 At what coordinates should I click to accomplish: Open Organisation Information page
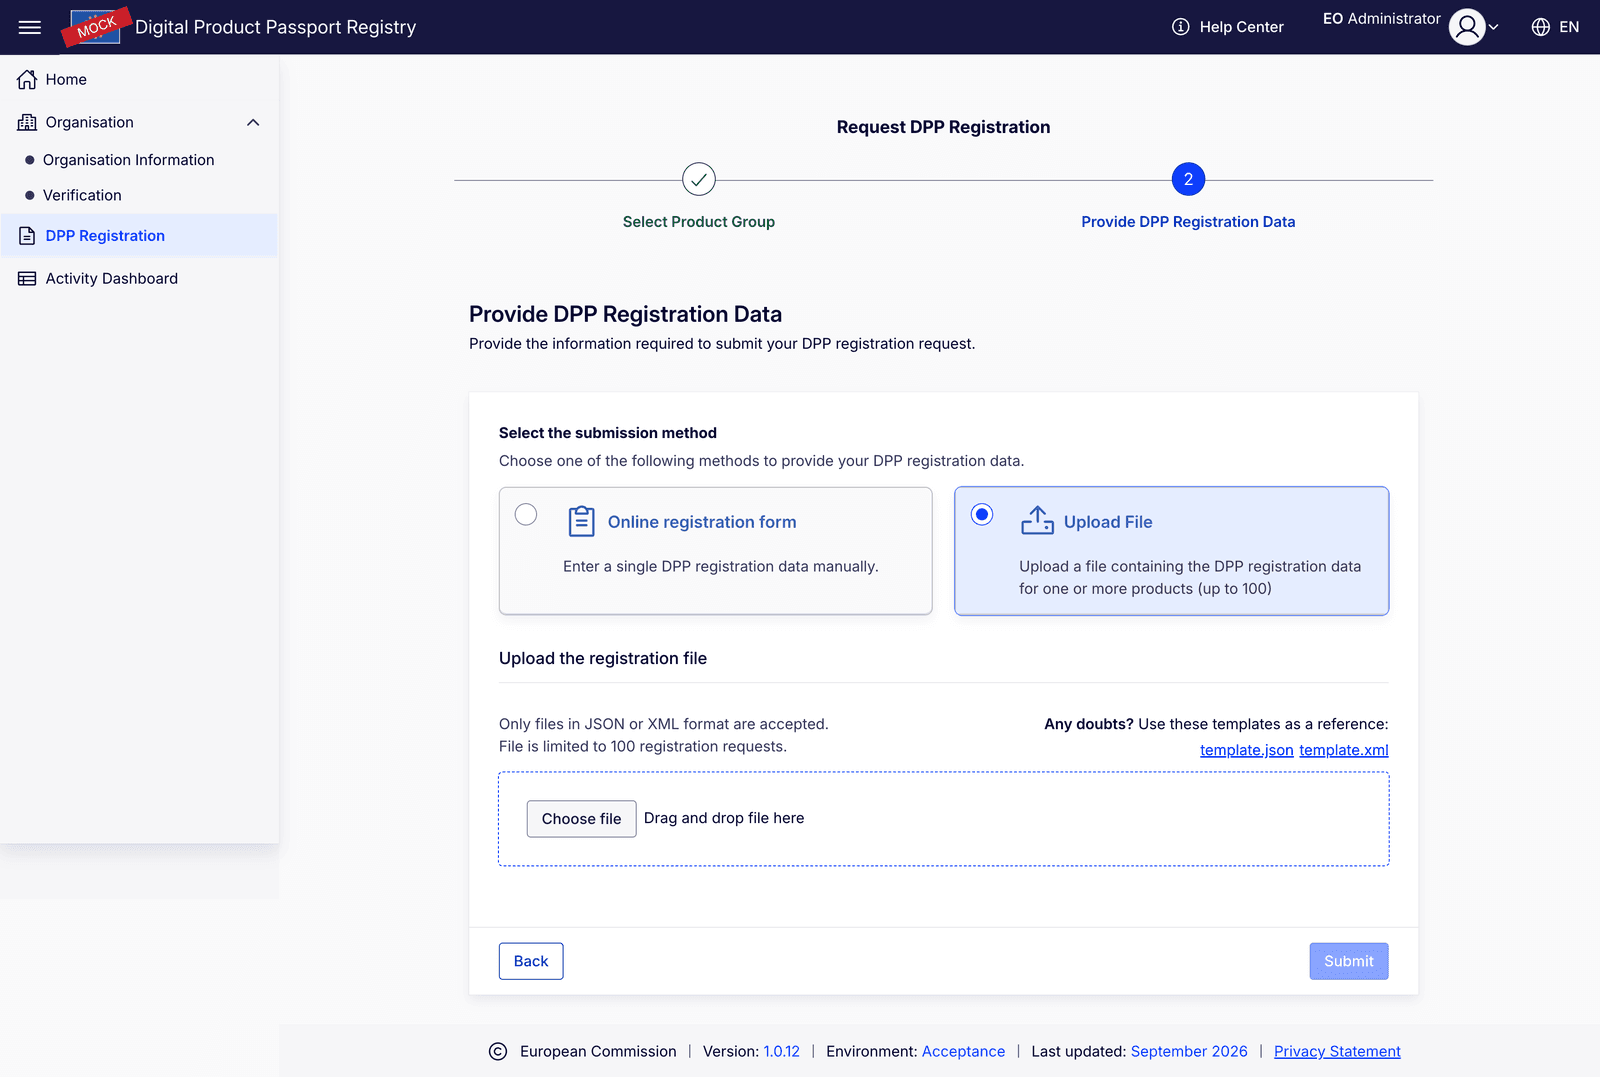click(128, 160)
